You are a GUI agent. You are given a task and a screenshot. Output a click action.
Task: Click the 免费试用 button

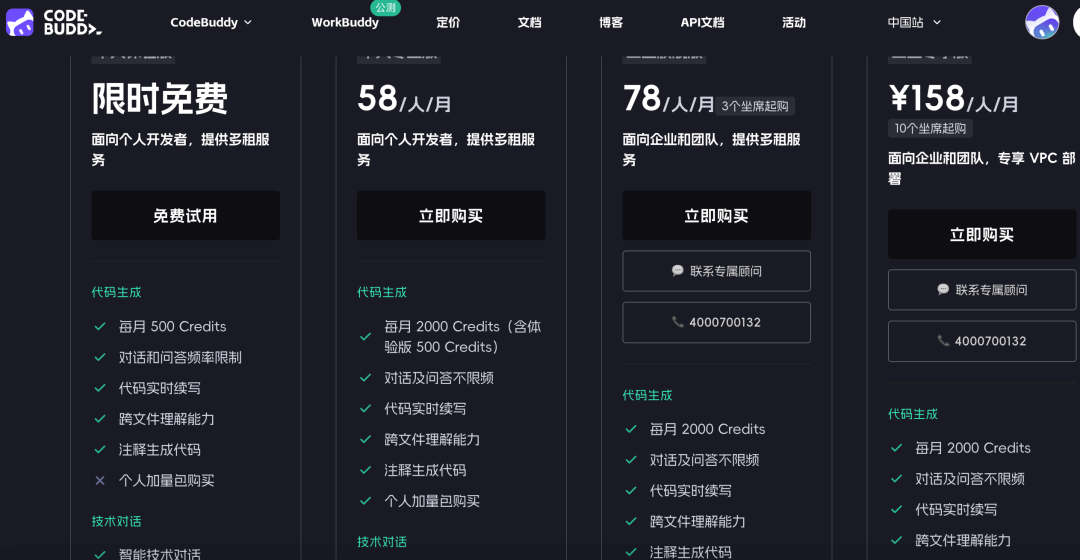tap(185, 216)
